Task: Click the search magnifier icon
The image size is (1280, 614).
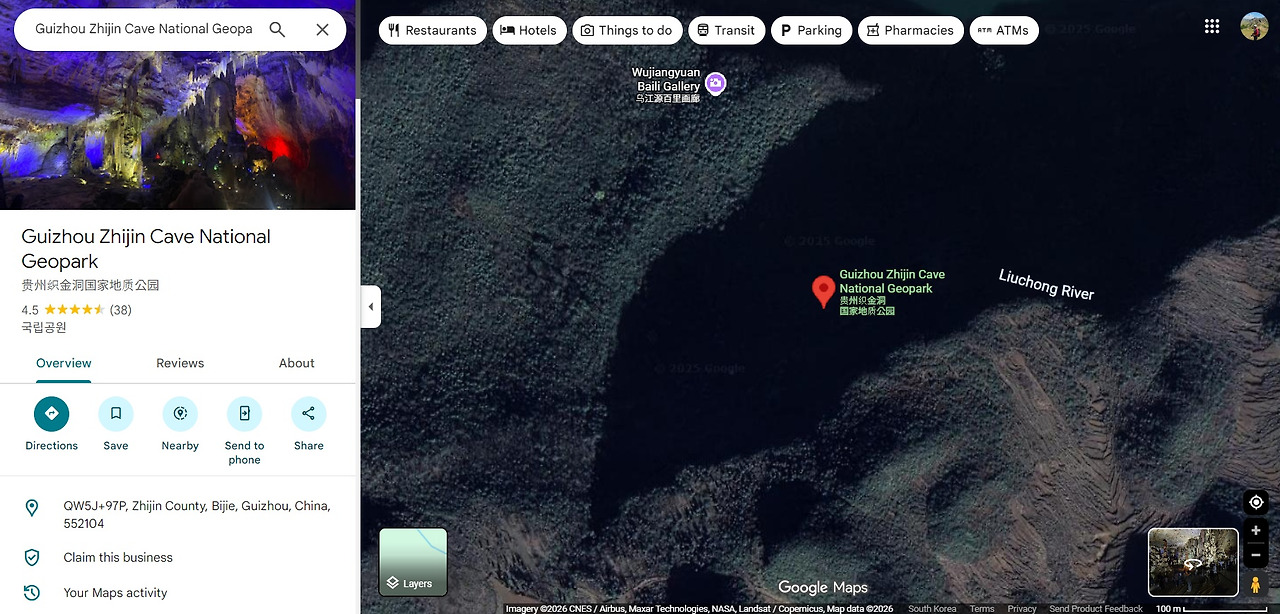Action: click(x=277, y=29)
